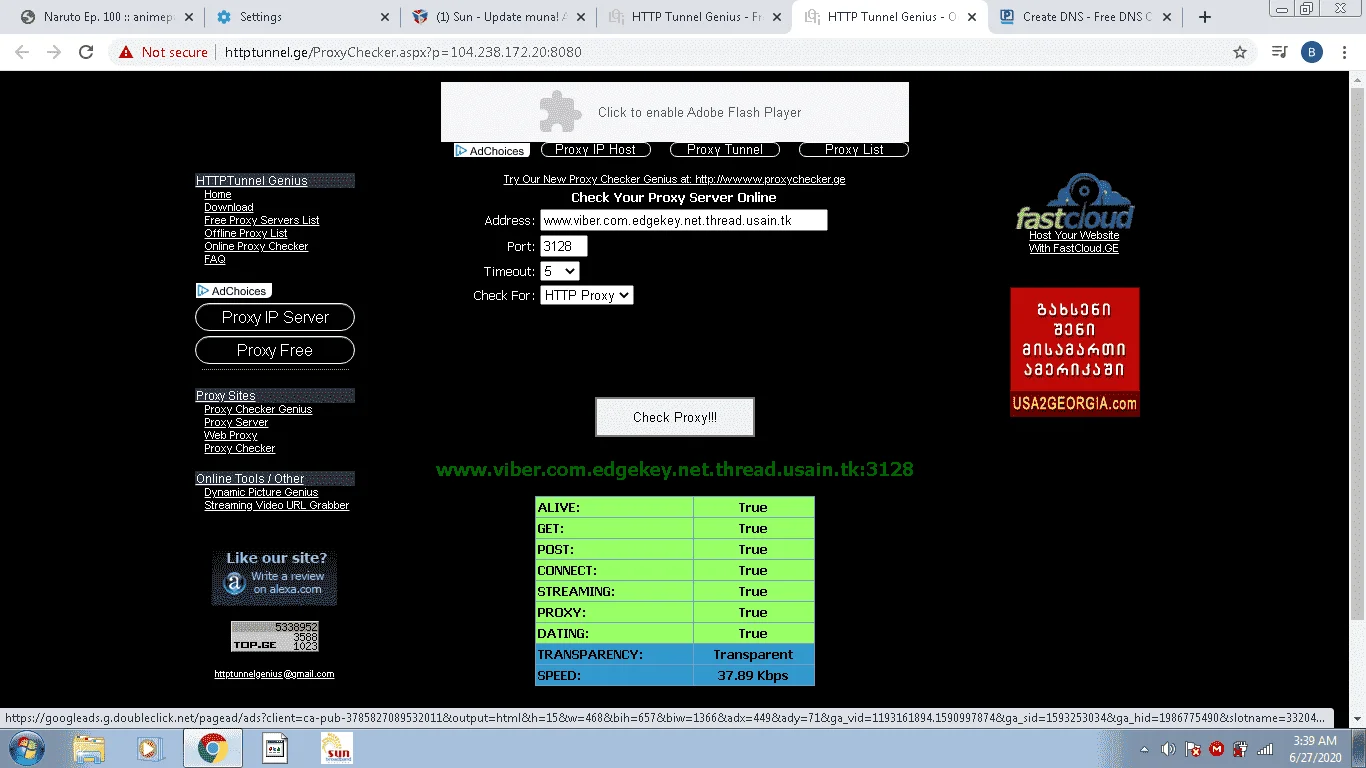Go forward in browser history
The image size is (1366, 768).
click(54, 52)
